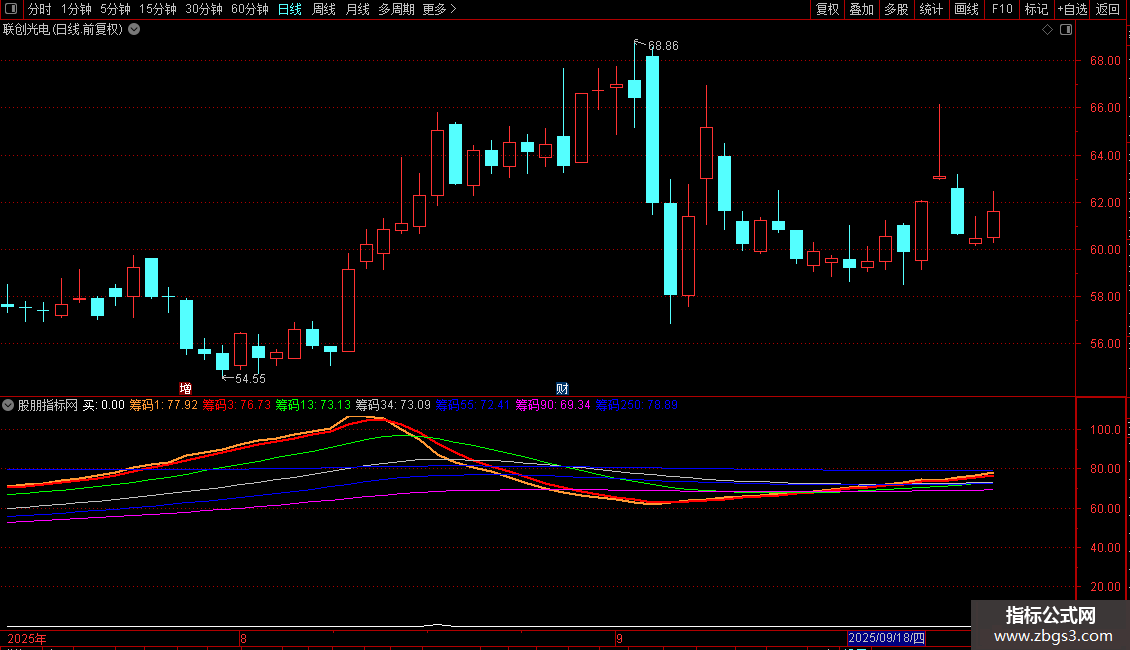This screenshot has height=650, width=1130.
Task: Select the 筹码3 indicator value label
Action: coord(237,405)
